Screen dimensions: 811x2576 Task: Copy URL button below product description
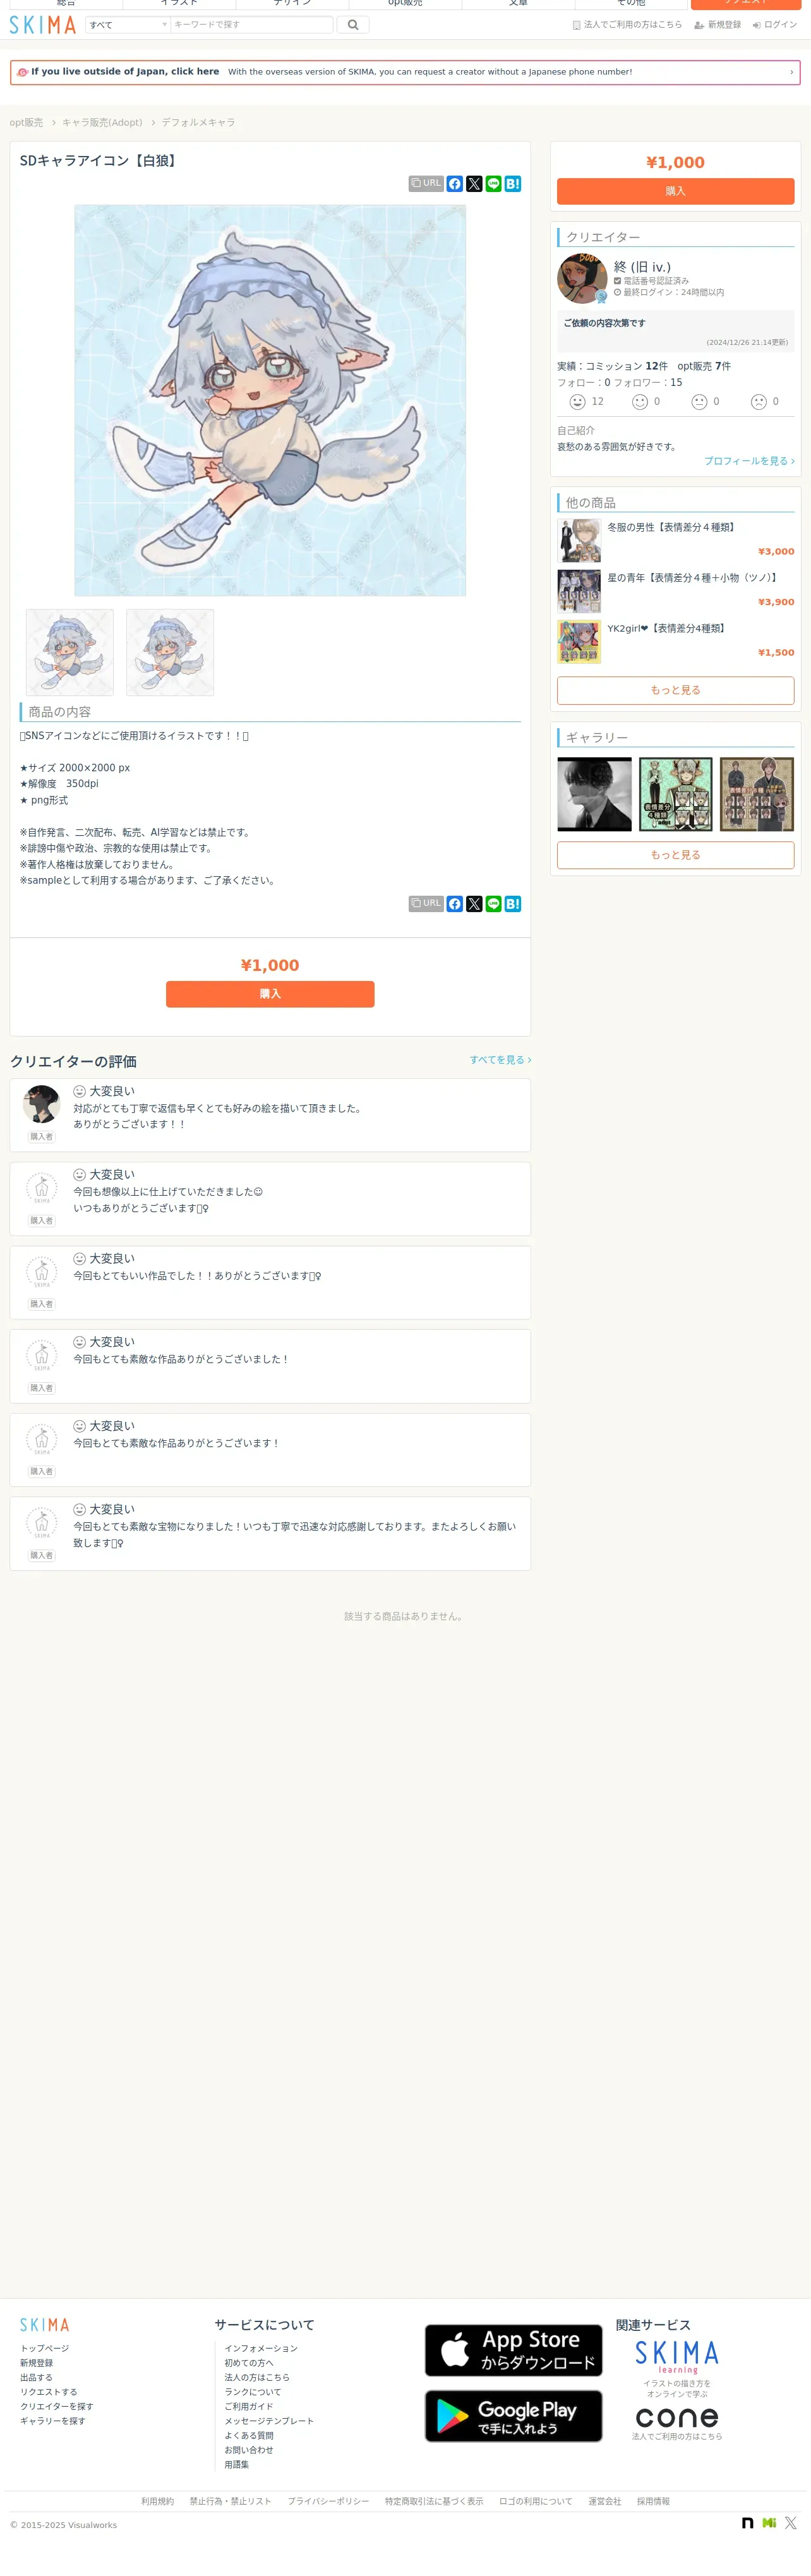[426, 904]
